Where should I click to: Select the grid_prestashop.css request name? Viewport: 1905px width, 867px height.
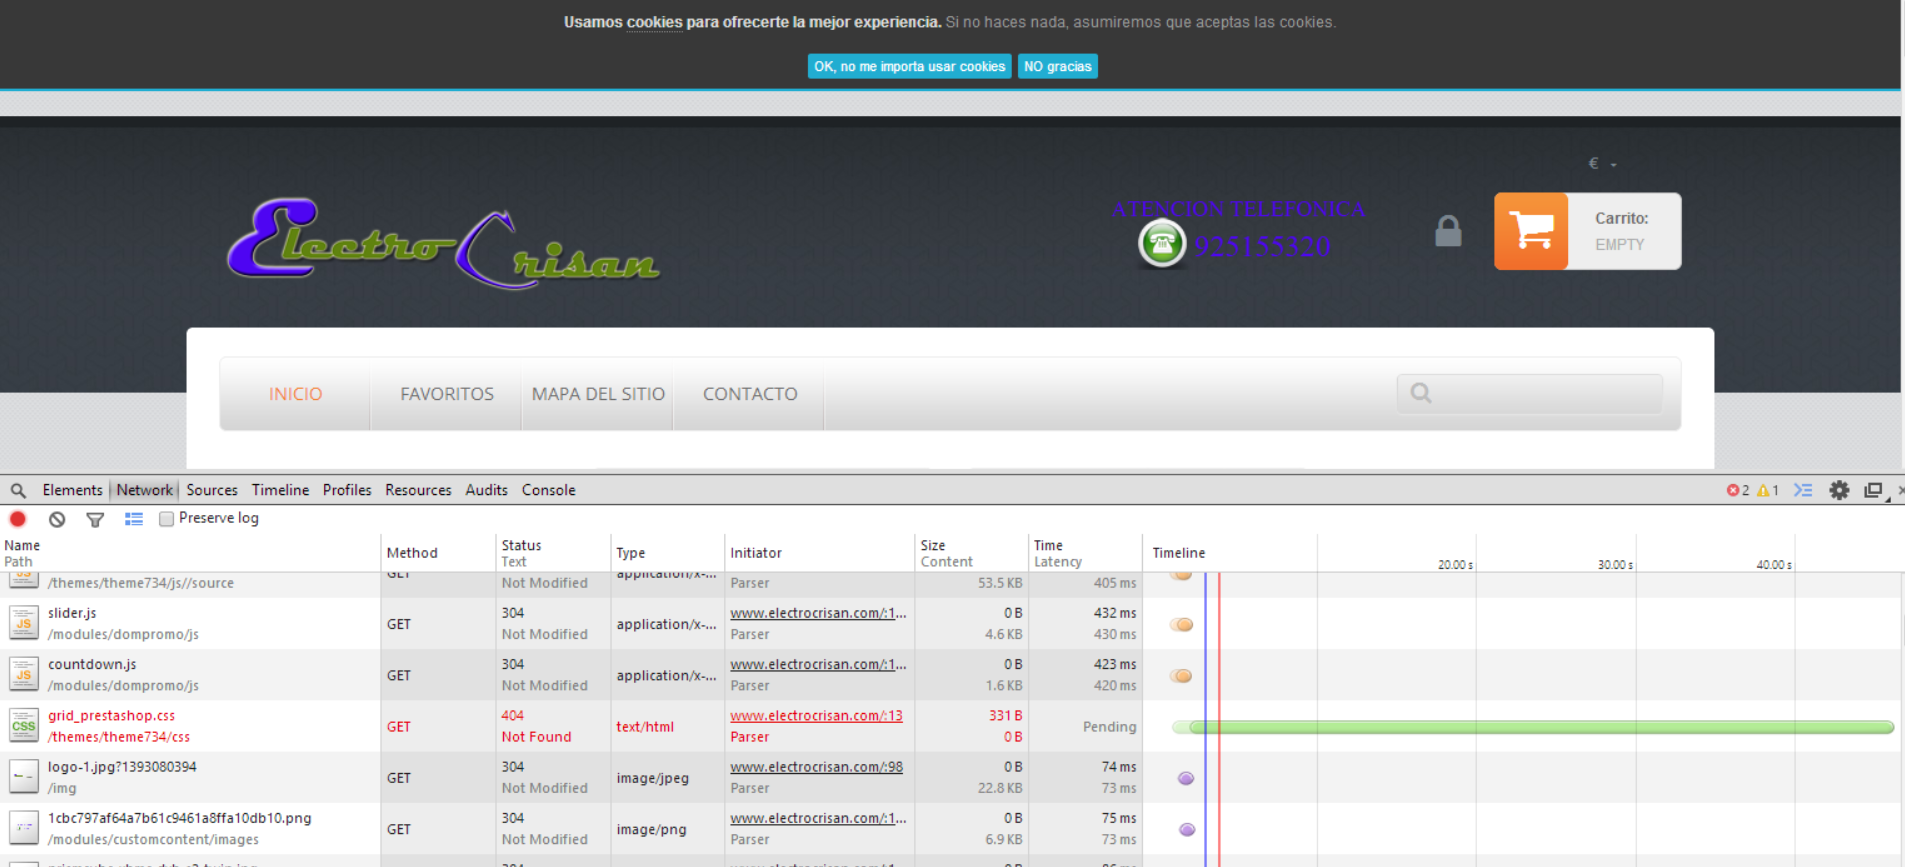111,715
